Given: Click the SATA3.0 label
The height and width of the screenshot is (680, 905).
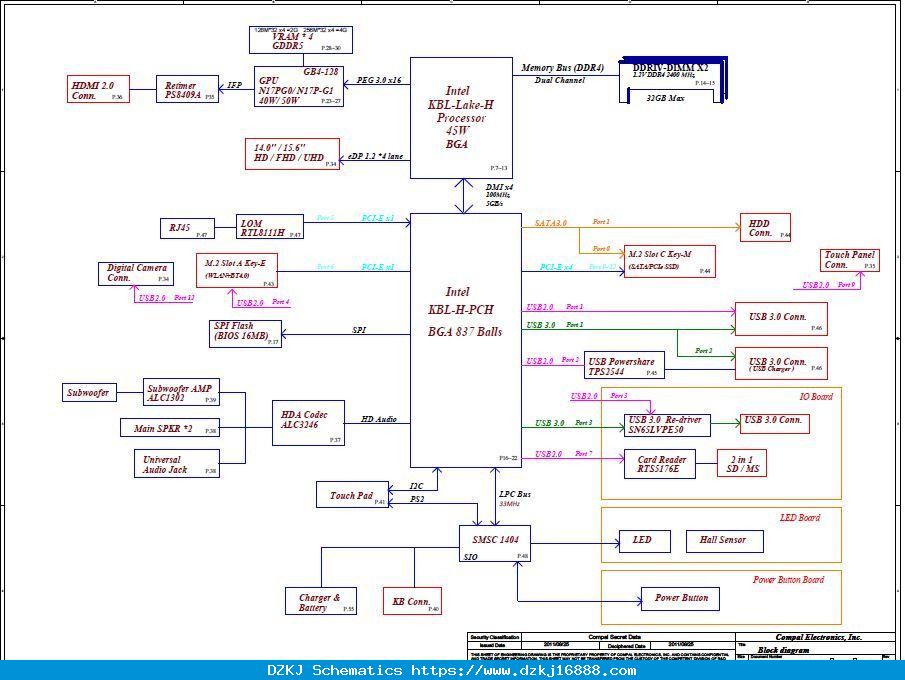Looking at the screenshot, I should tap(551, 223).
